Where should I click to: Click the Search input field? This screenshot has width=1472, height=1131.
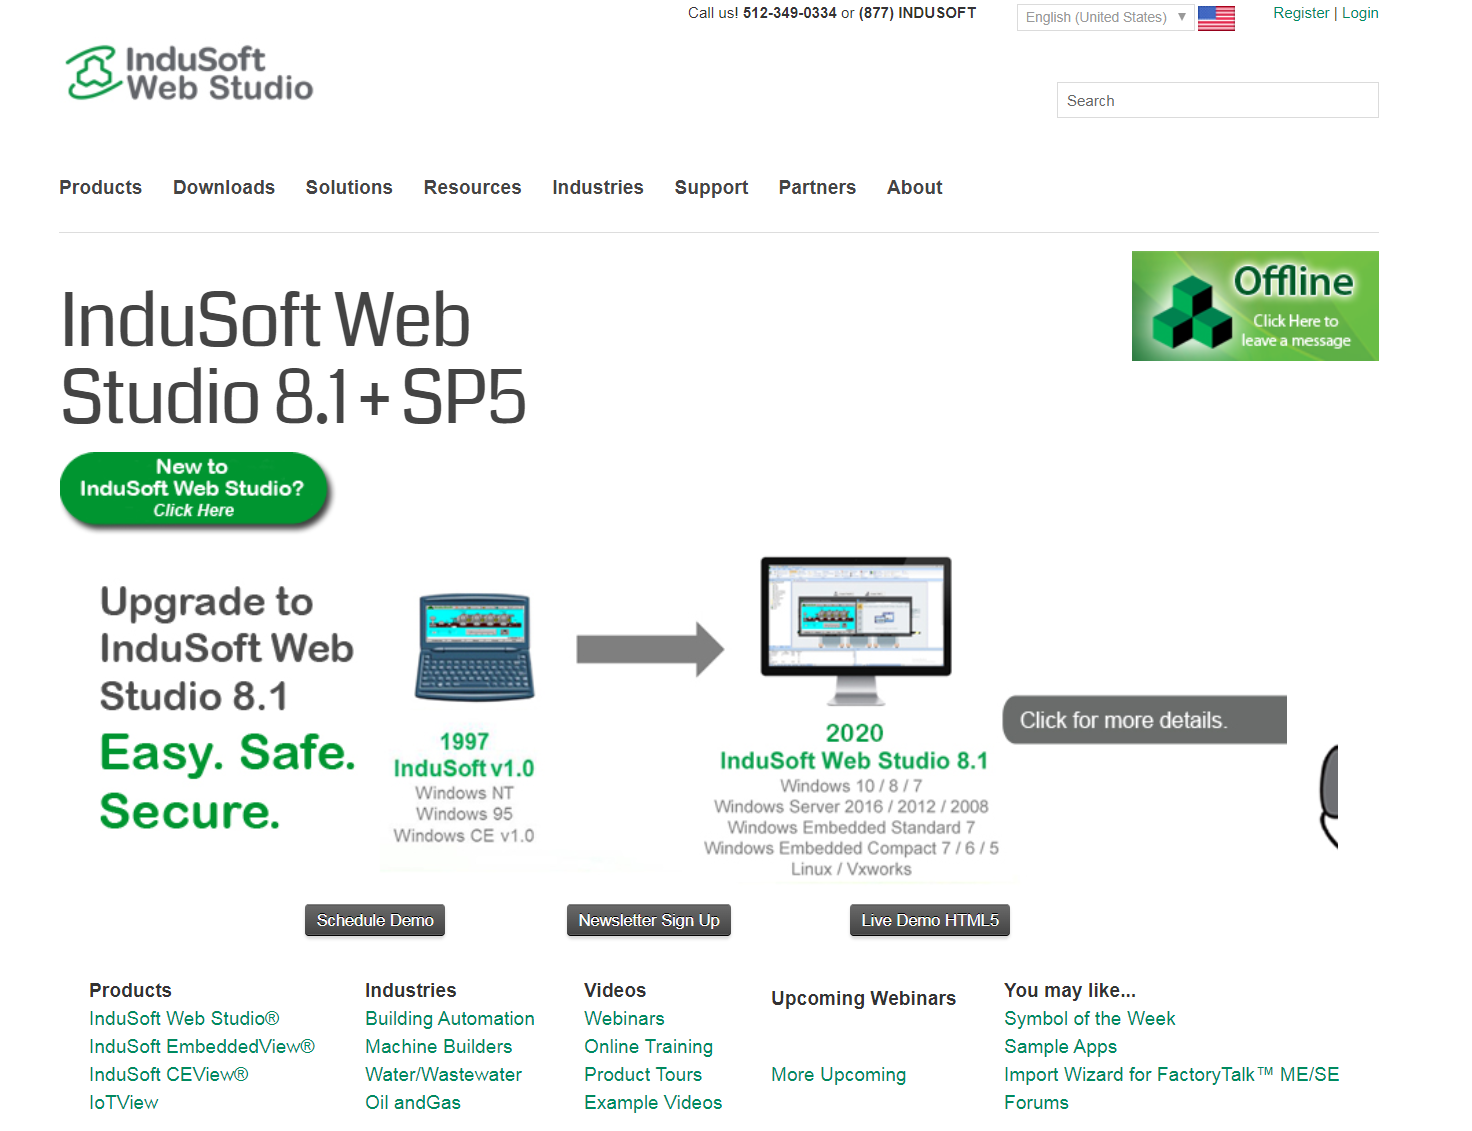tap(1217, 100)
